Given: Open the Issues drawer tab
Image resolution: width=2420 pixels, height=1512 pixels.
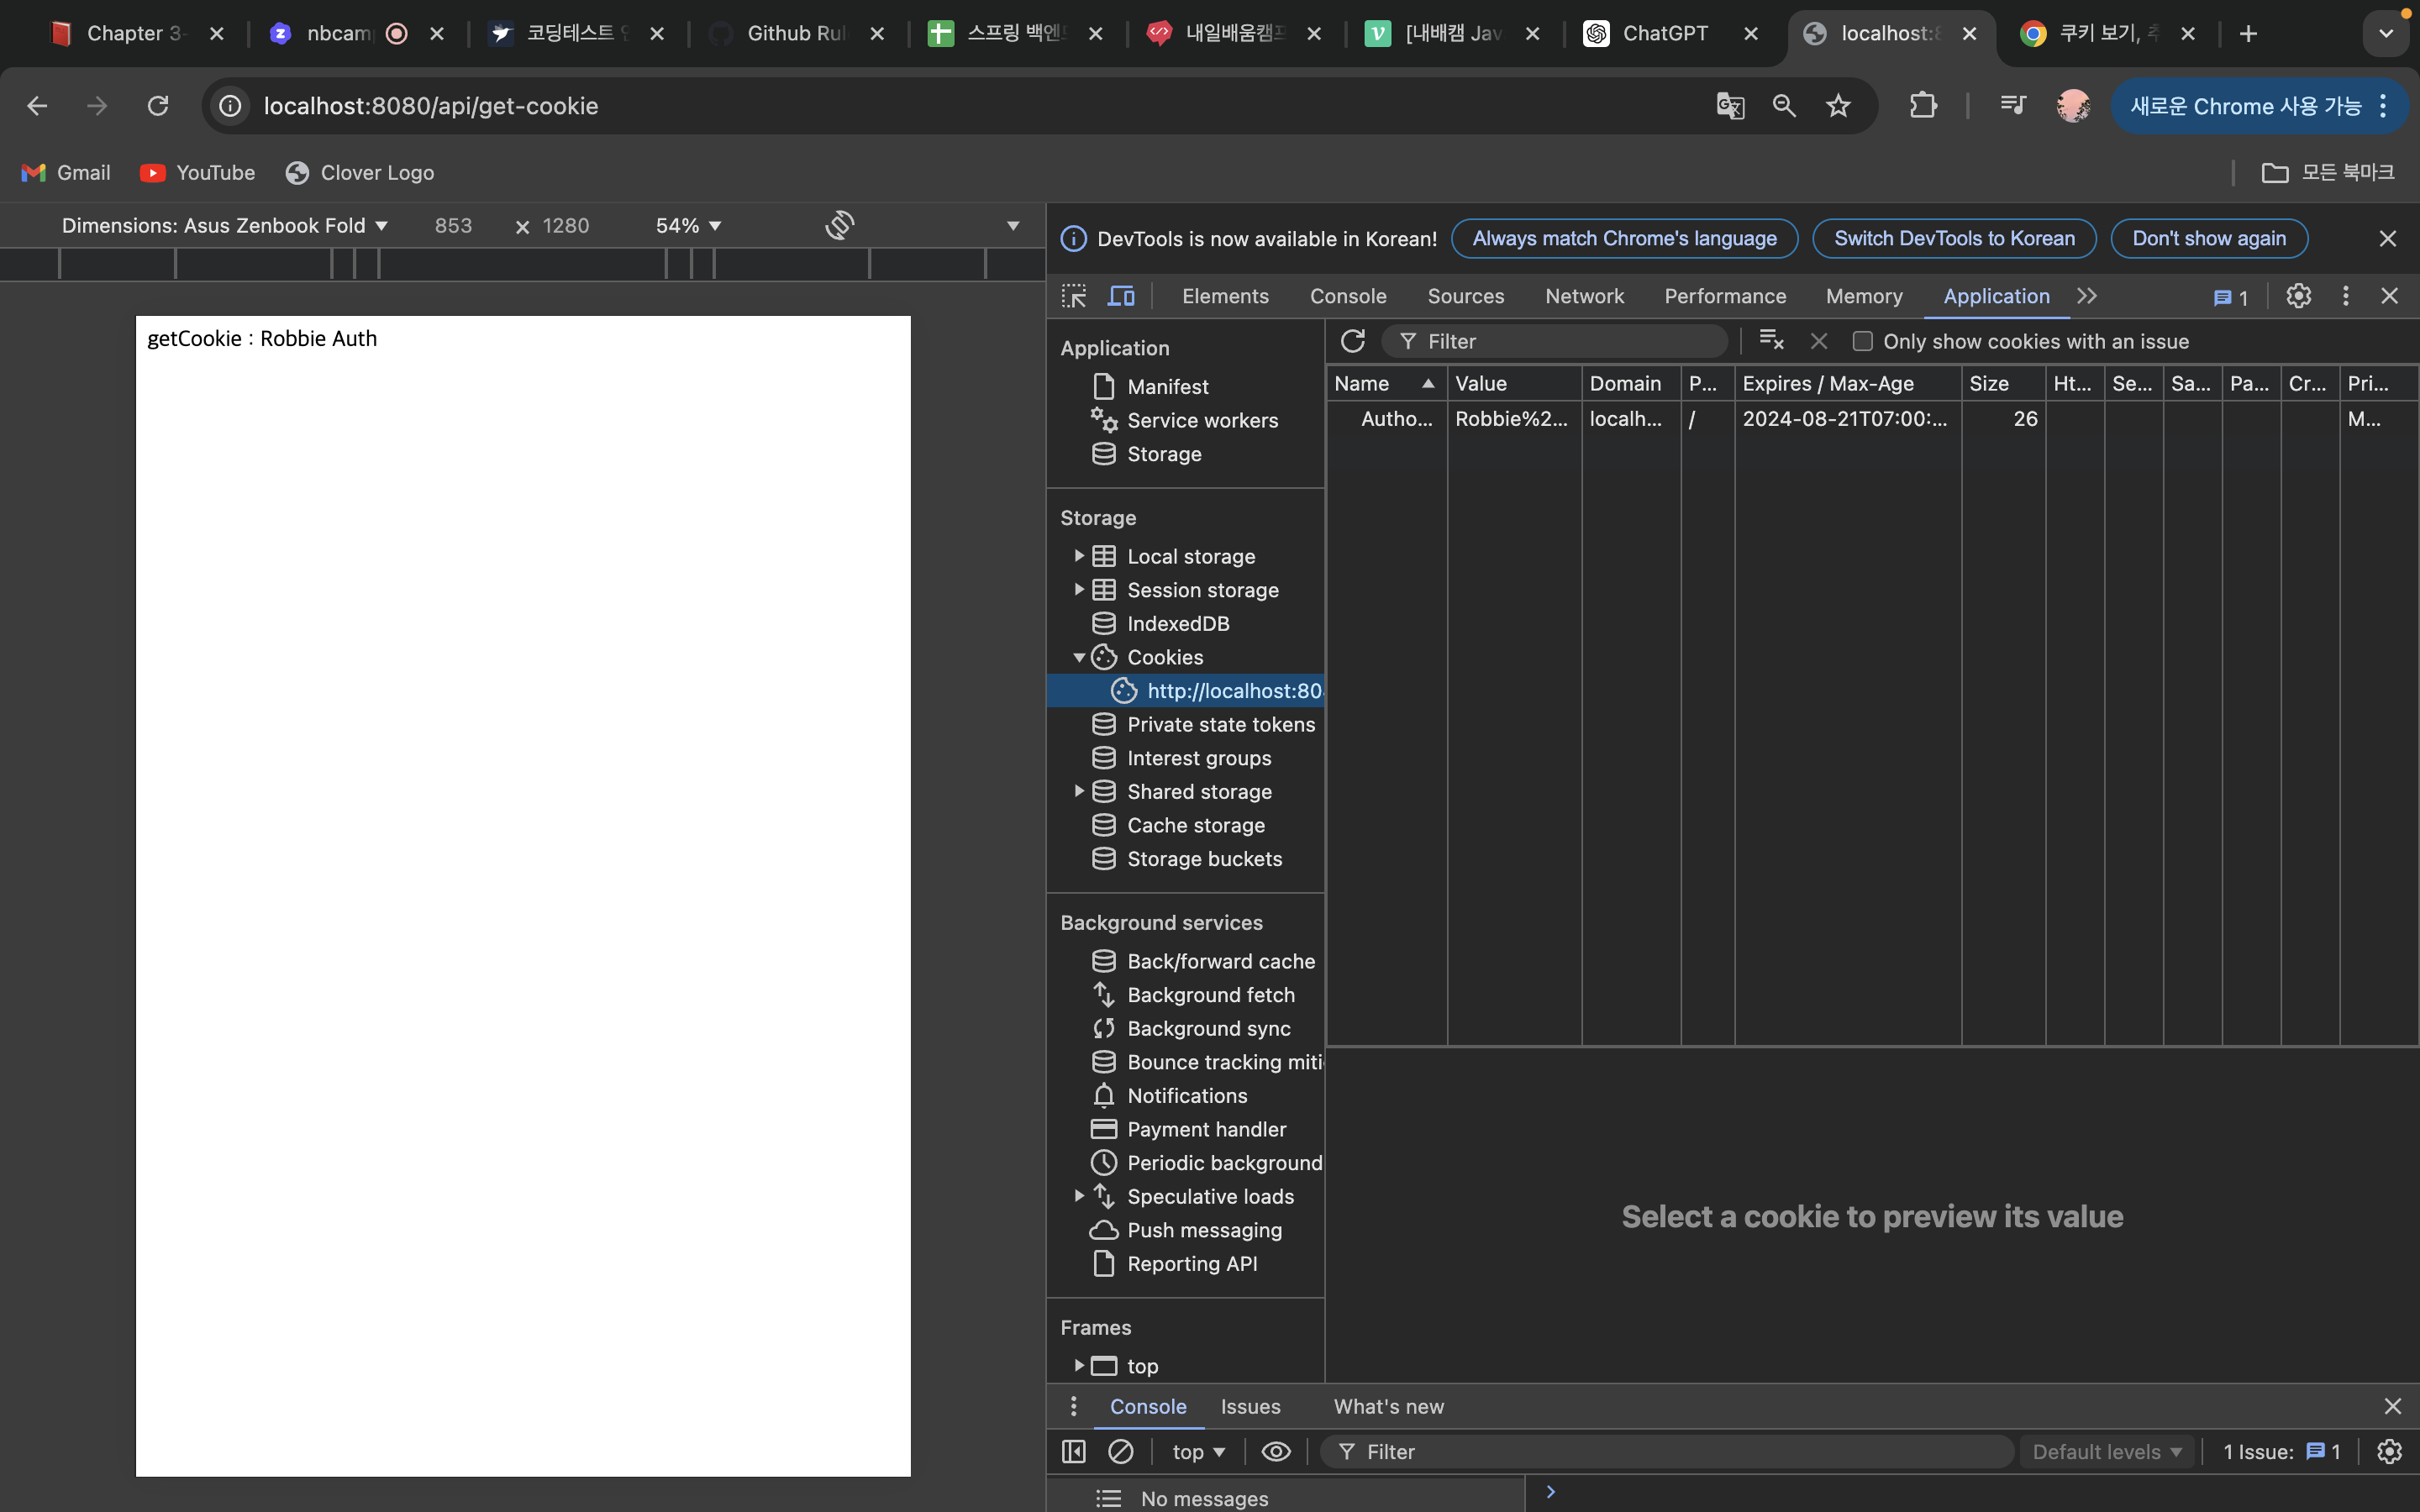Looking at the screenshot, I should point(1250,1406).
